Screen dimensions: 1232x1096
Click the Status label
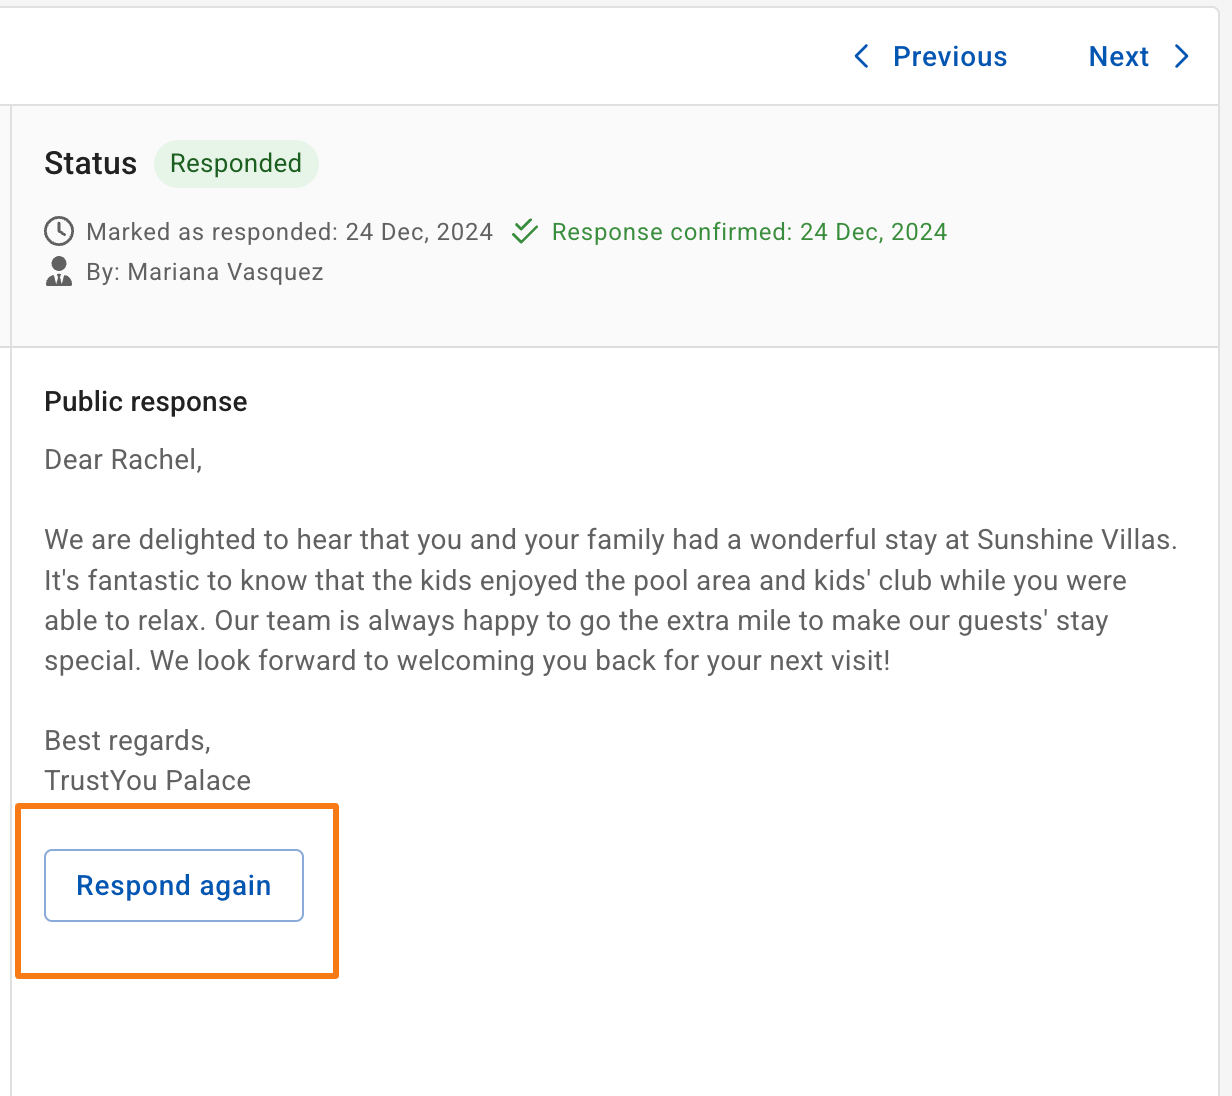coord(91,163)
